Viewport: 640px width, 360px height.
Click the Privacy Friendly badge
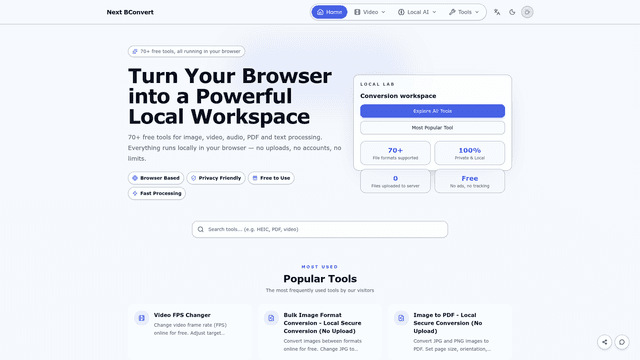(216, 178)
